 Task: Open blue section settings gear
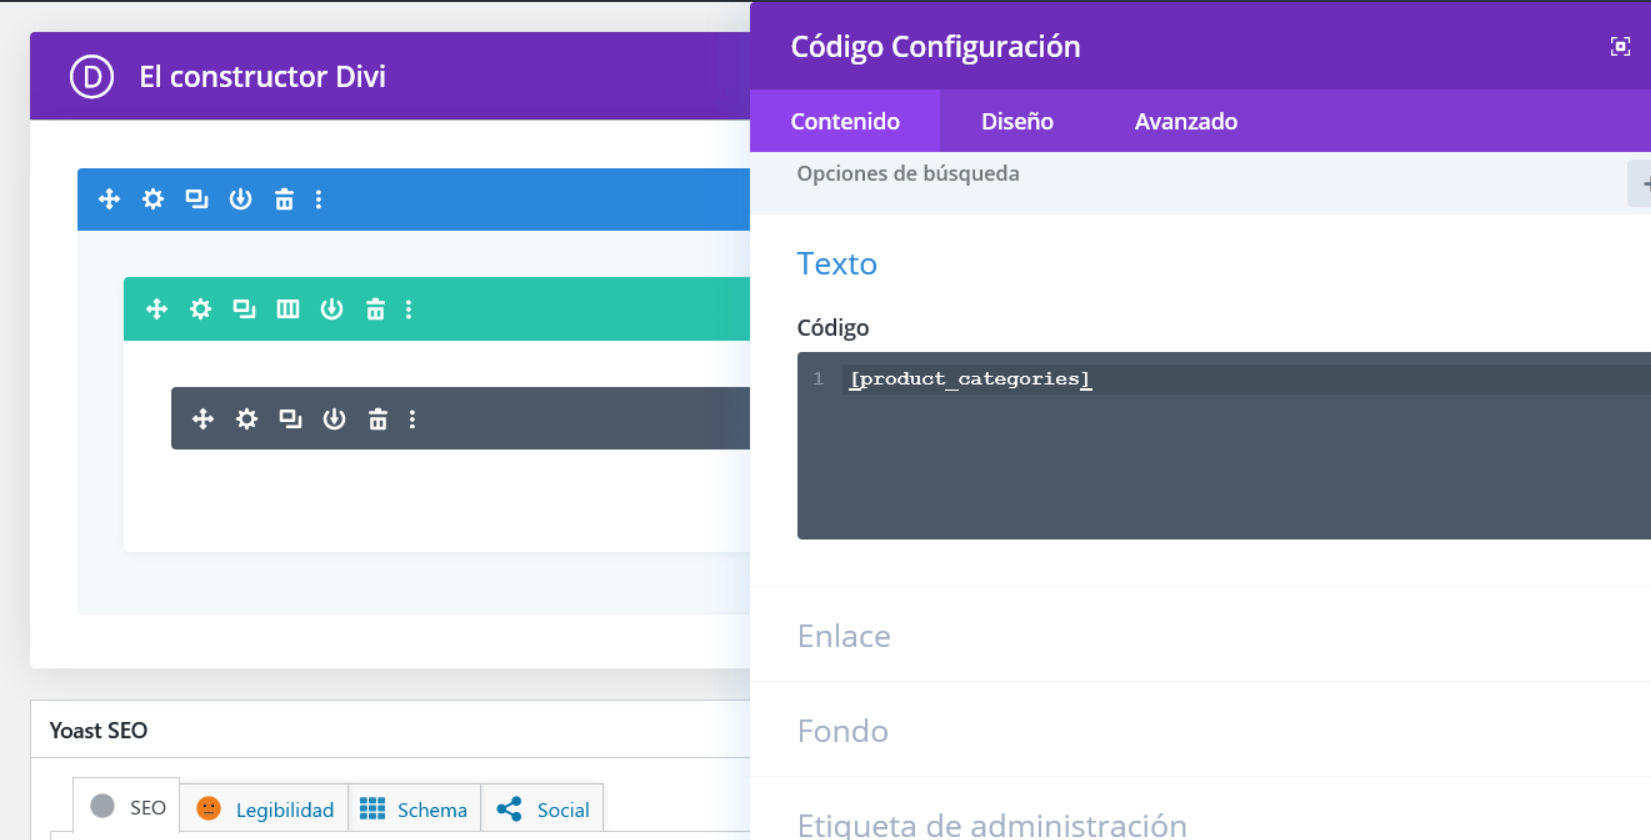153,199
